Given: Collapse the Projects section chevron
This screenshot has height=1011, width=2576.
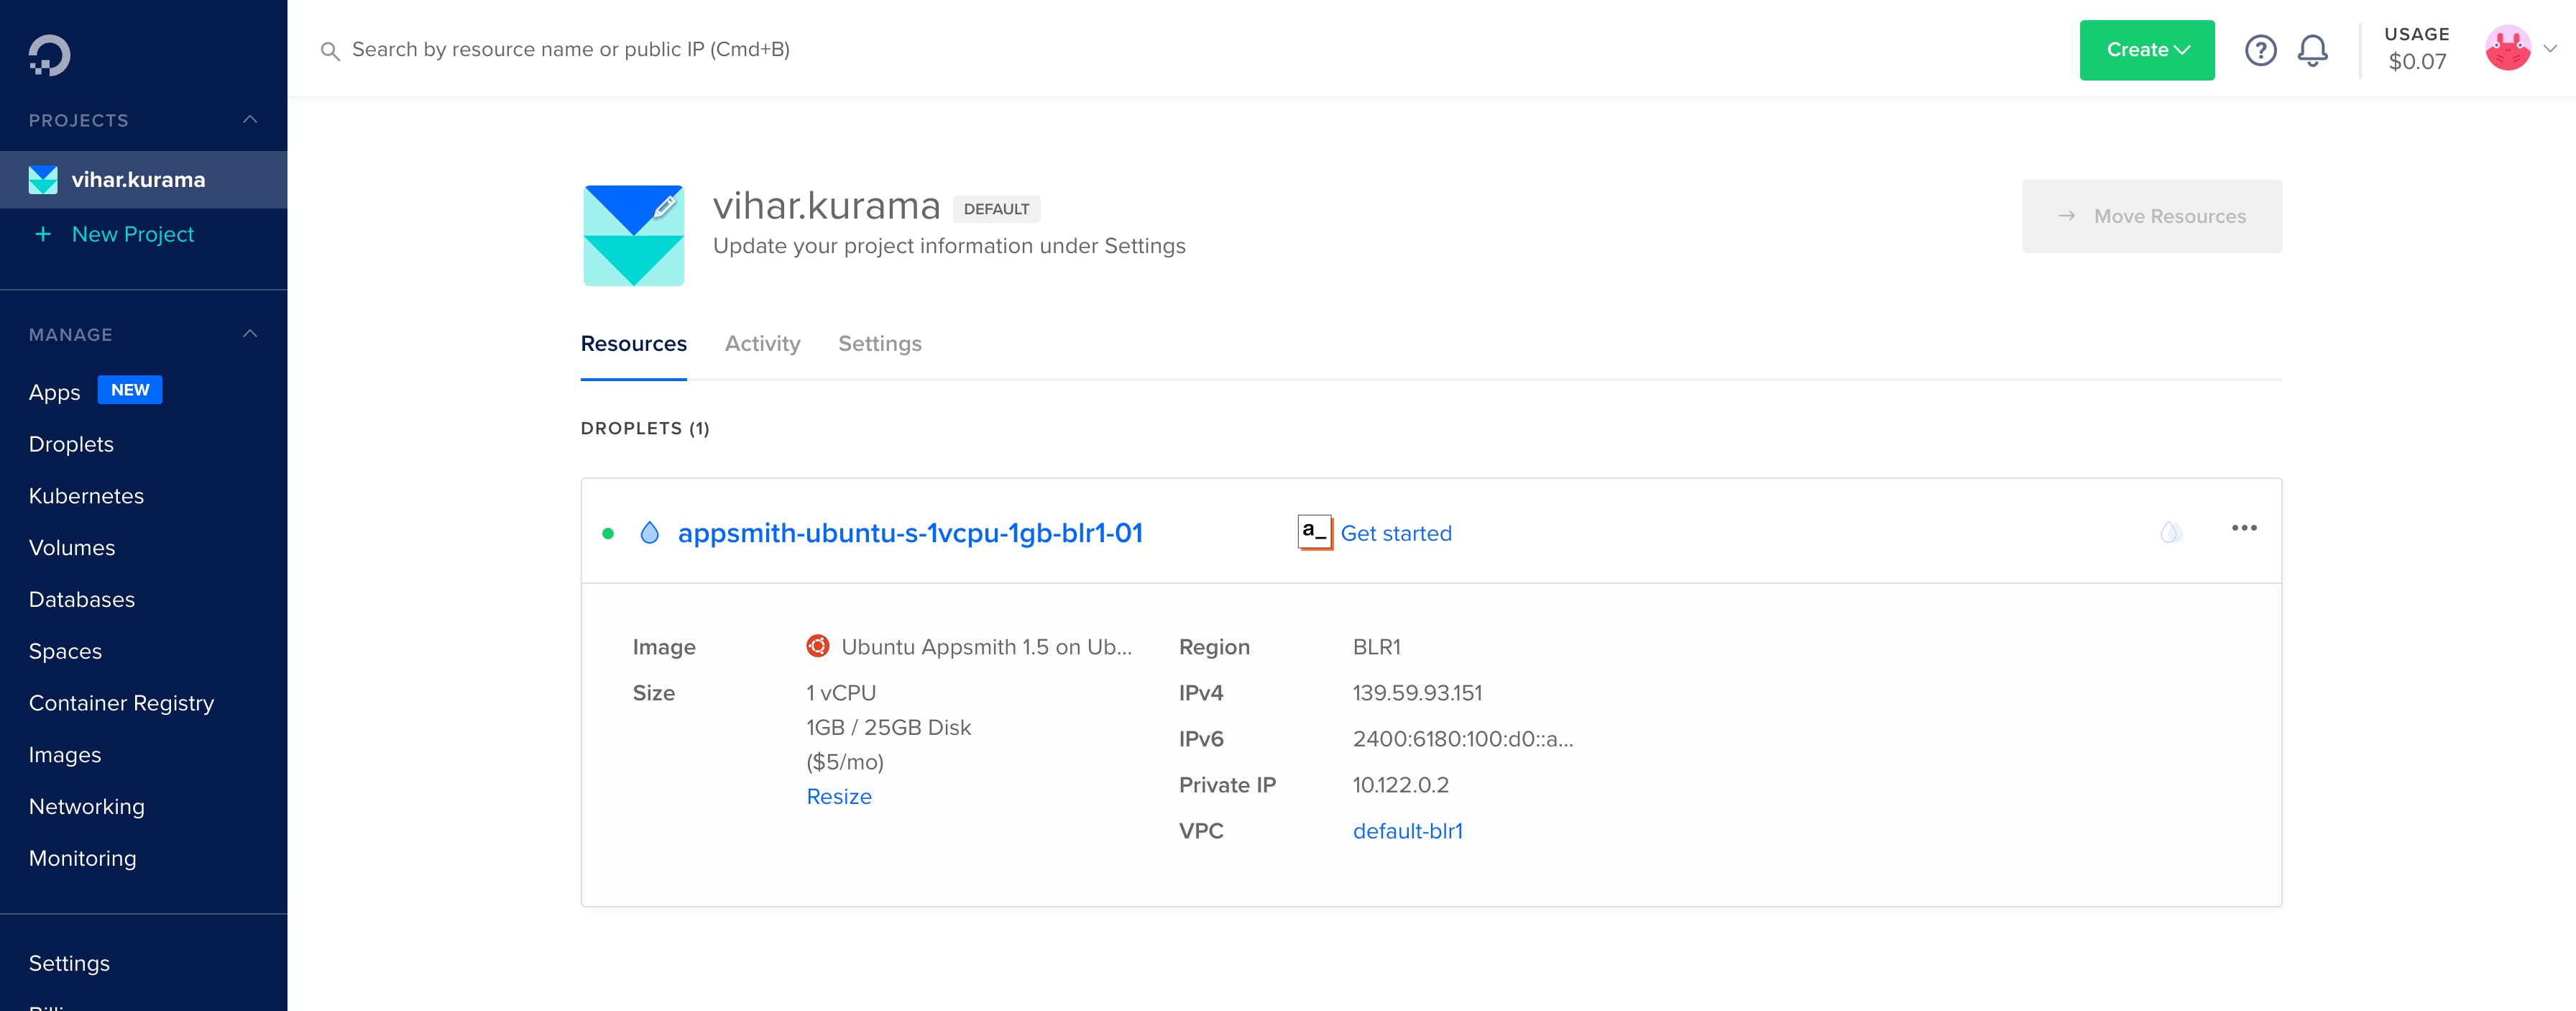Looking at the screenshot, I should (250, 120).
